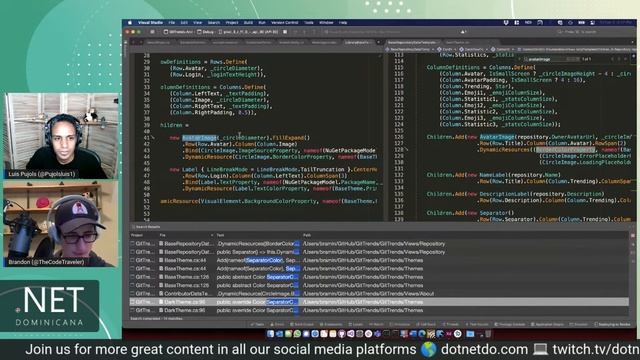Image resolution: width=640 pixels, height=360 pixels.
Task: Go to previous find match arrow
Action: pyautogui.click(x=612, y=59)
